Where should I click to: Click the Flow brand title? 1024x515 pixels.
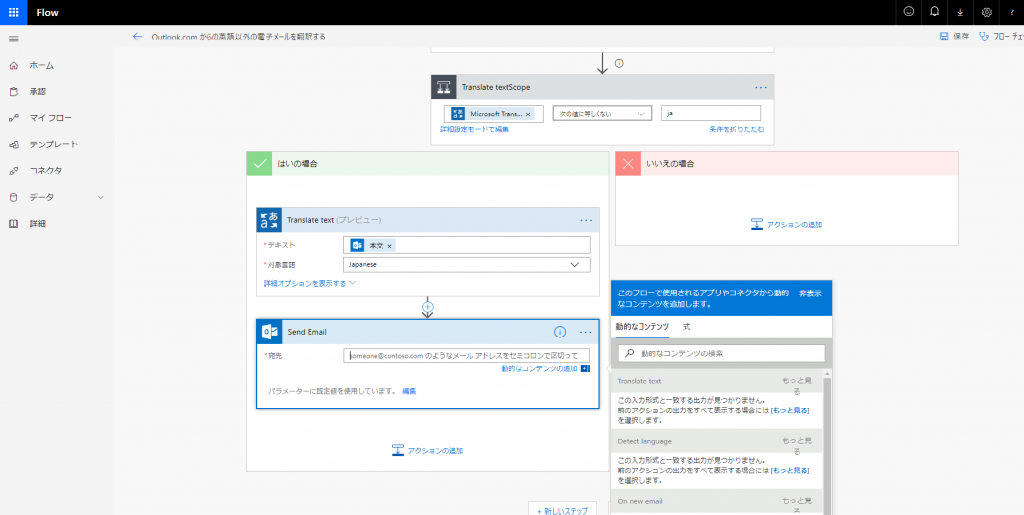(x=48, y=12)
